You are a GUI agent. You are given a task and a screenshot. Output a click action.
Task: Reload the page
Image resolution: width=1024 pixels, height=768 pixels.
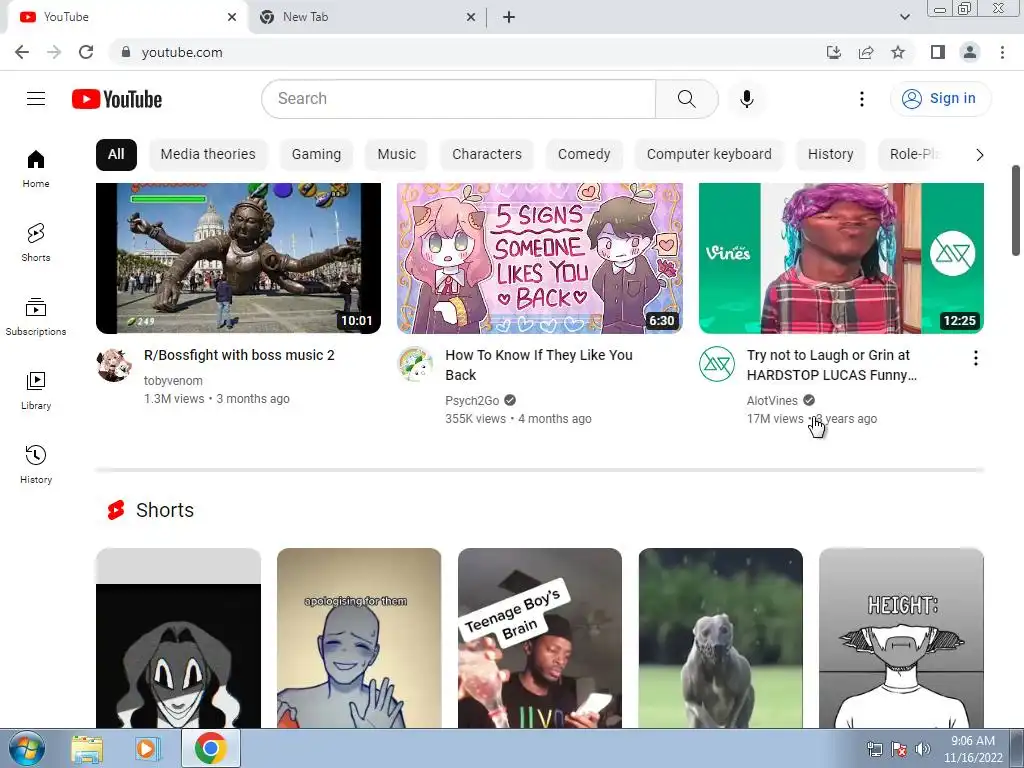(86, 52)
